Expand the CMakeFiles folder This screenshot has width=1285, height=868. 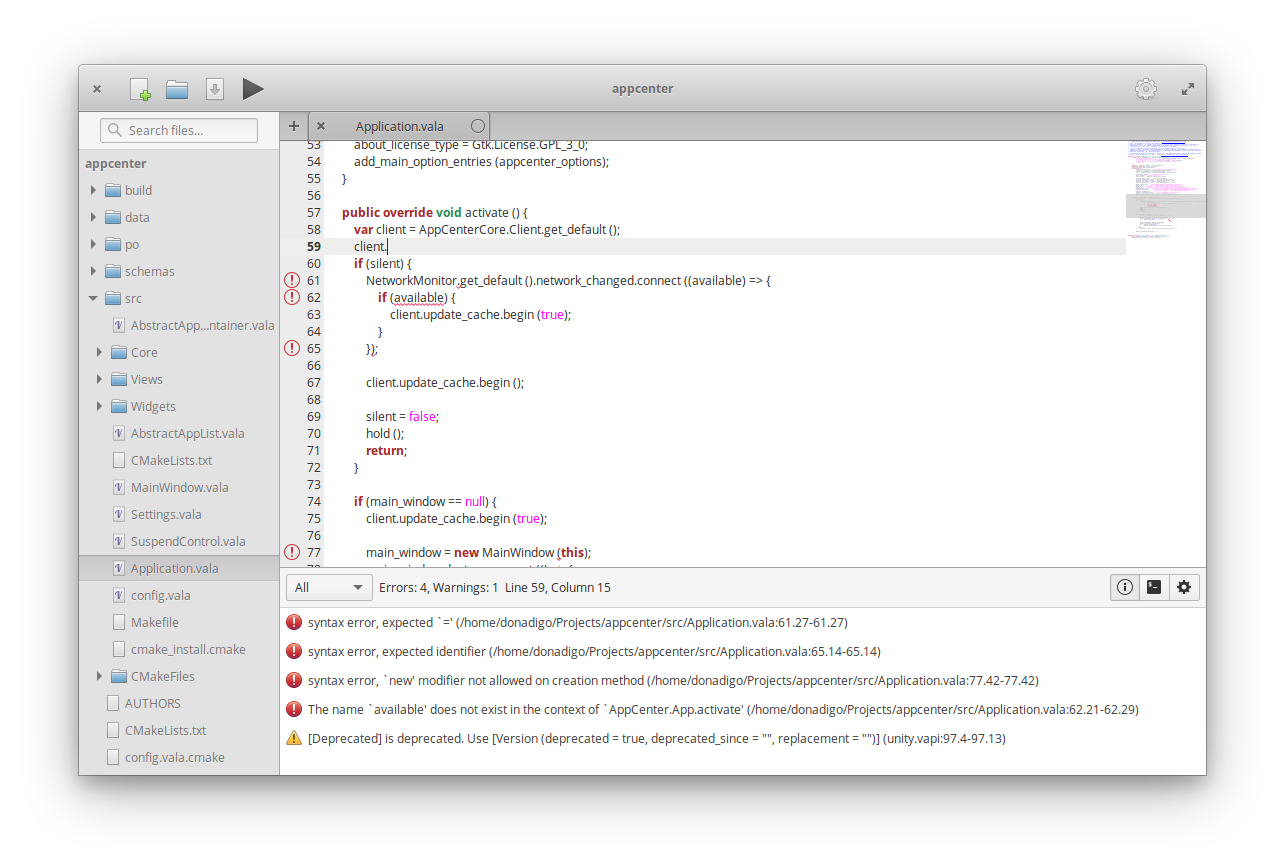99,676
